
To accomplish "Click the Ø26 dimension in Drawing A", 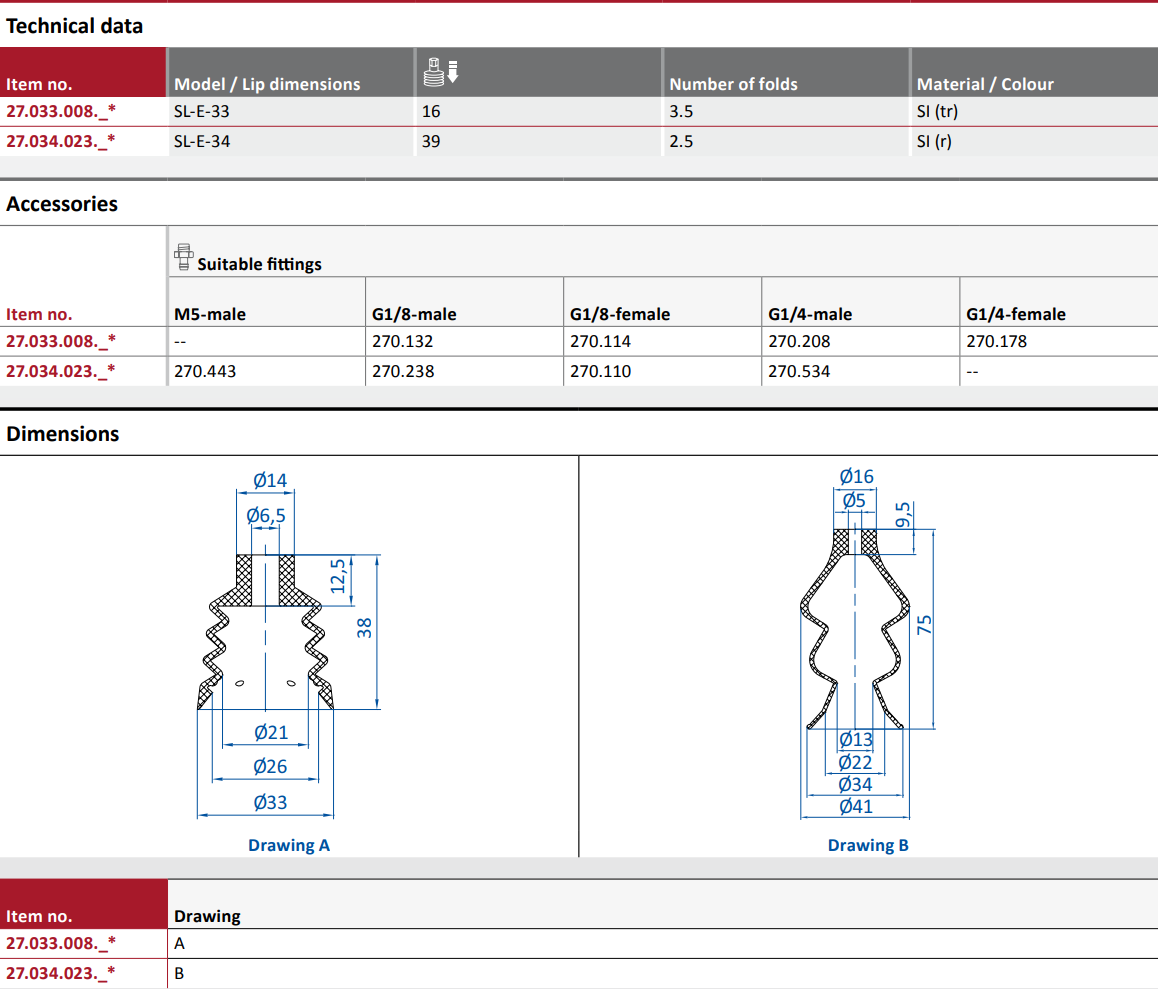I will 270,767.
